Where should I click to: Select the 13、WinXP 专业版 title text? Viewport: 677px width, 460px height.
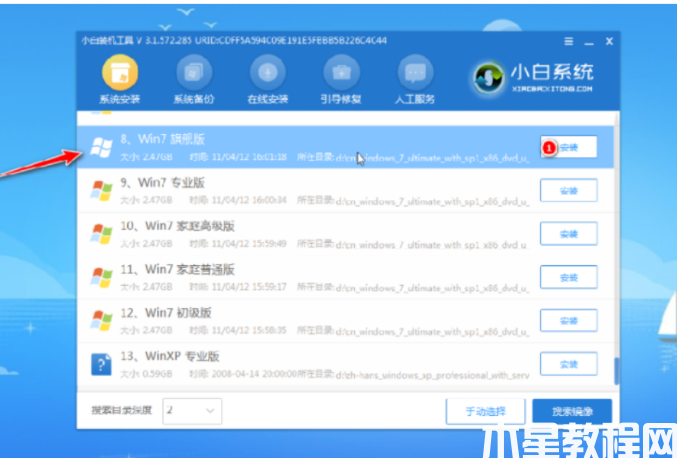(170, 356)
